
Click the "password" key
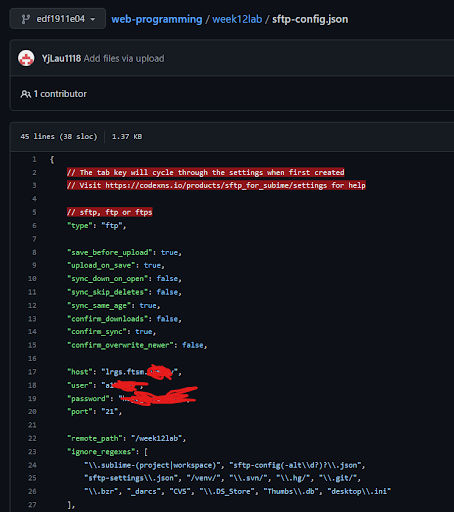click(88, 398)
